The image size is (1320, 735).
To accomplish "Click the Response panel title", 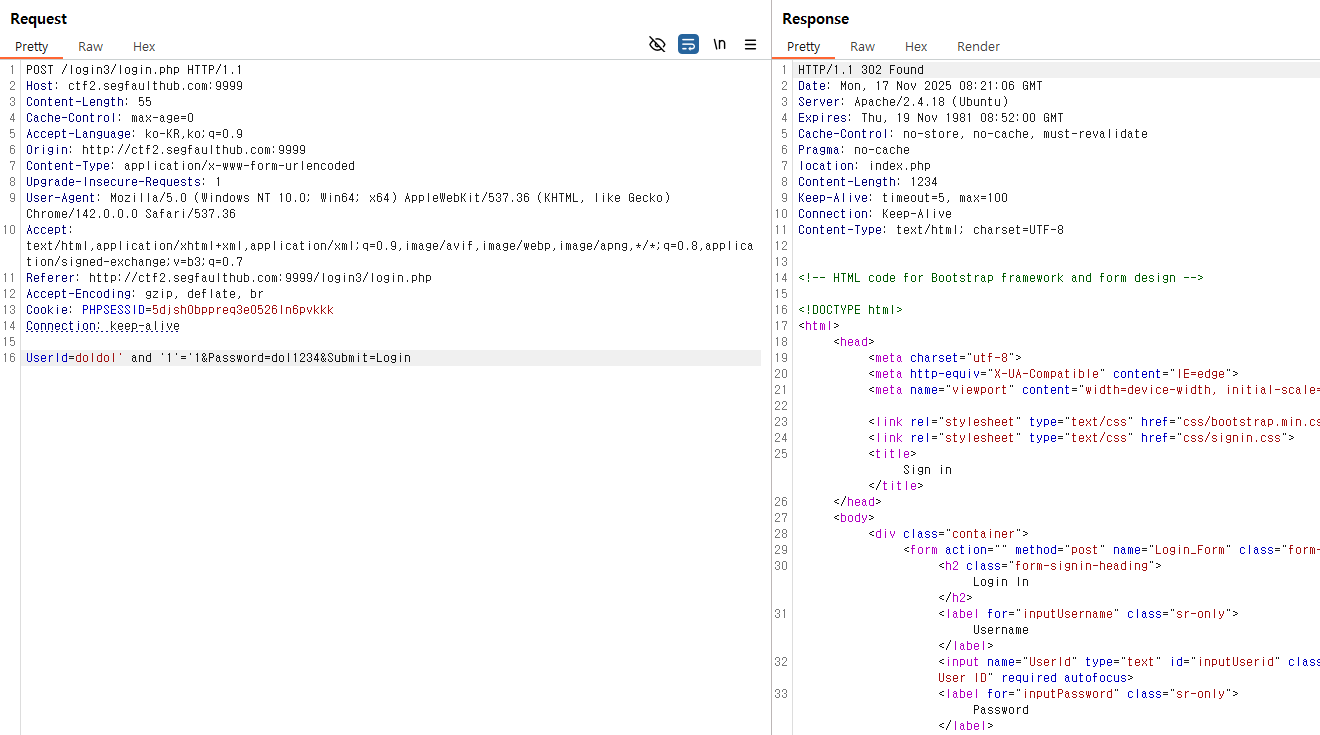I will pos(815,19).
